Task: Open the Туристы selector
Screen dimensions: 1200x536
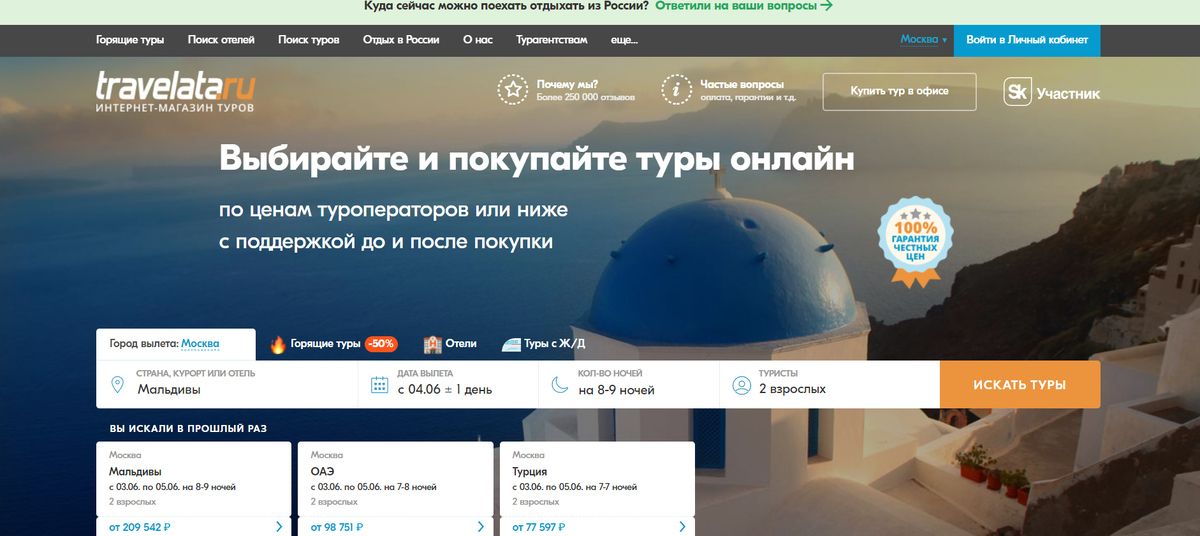Action: point(829,384)
